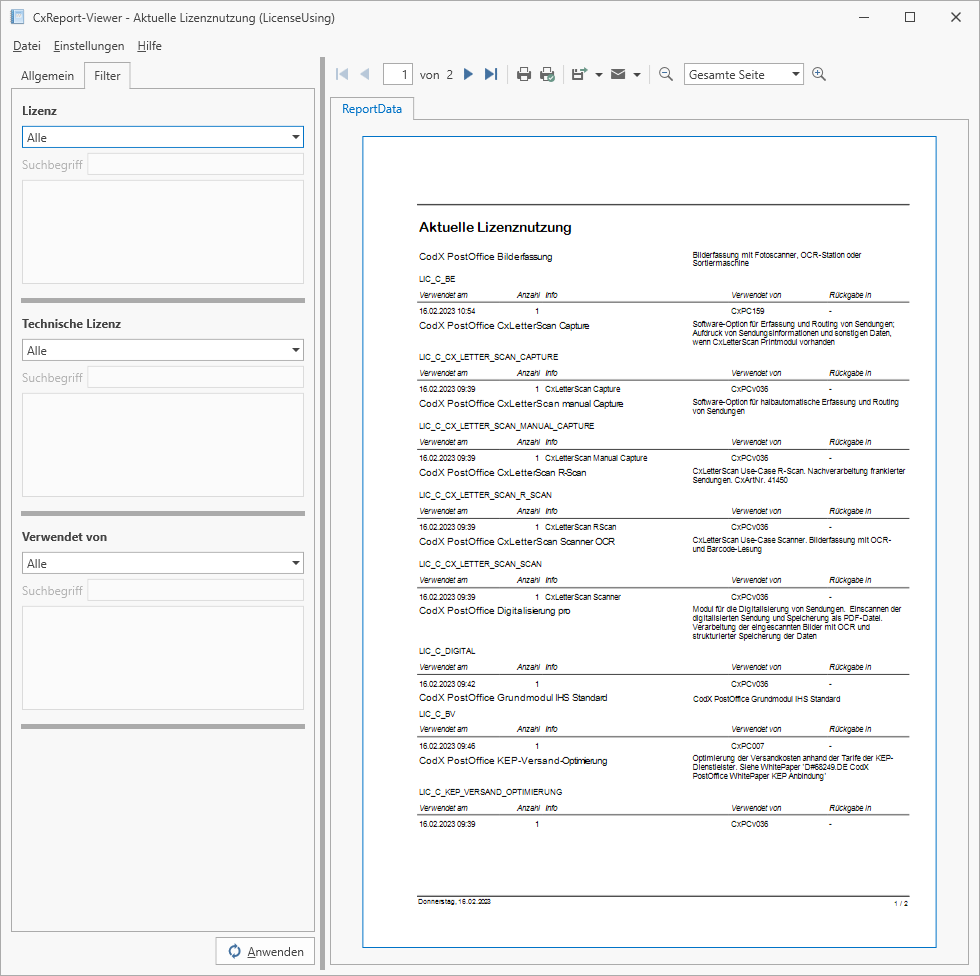This screenshot has height=976, width=980.
Task: Click the 'LIC_C_CX_LETTER_SCAN_CAPTURE' license key text
Action: tap(488, 357)
